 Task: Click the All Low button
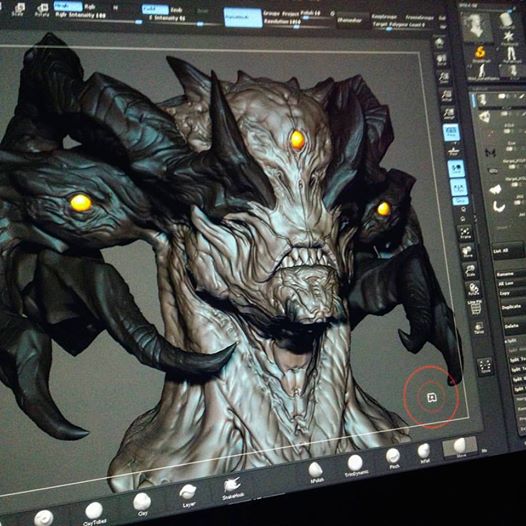512,284
